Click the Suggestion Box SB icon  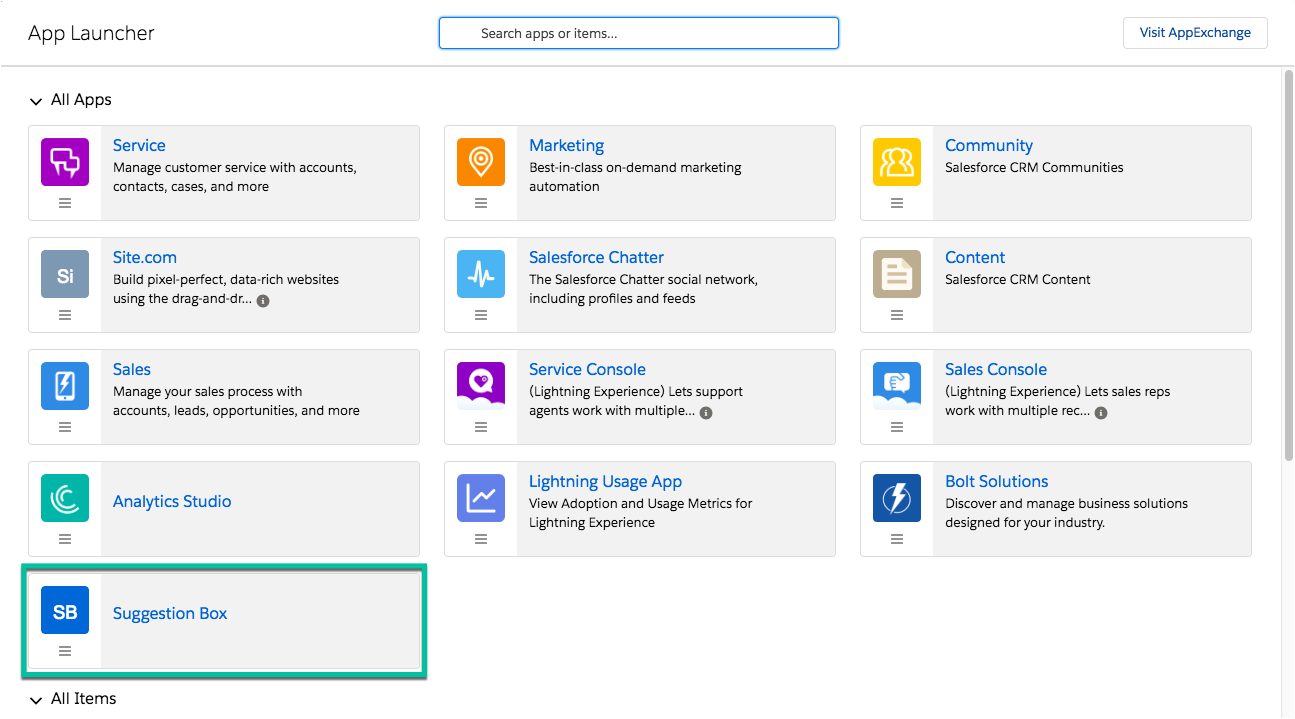[x=65, y=610]
